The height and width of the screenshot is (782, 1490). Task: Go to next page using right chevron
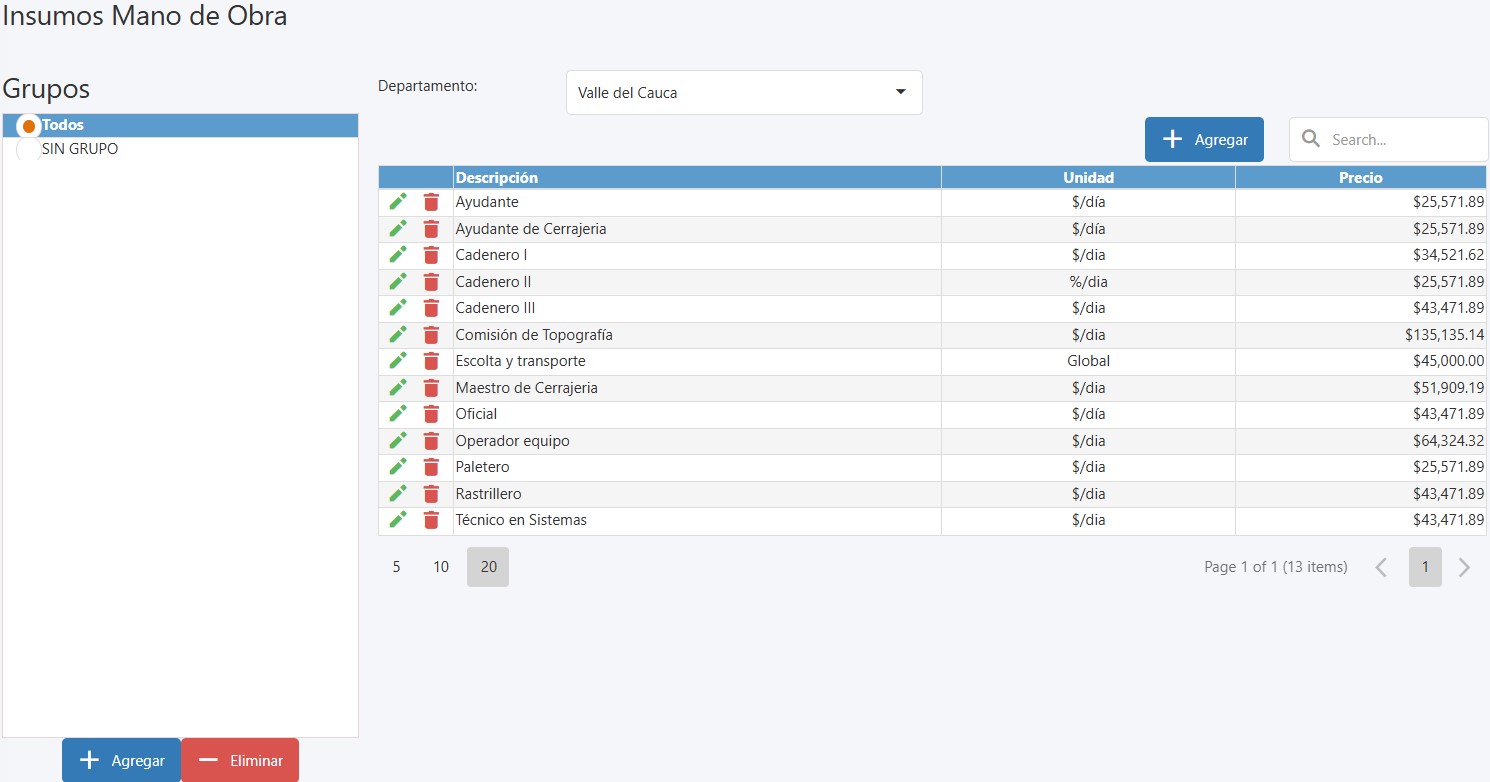point(1464,568)
